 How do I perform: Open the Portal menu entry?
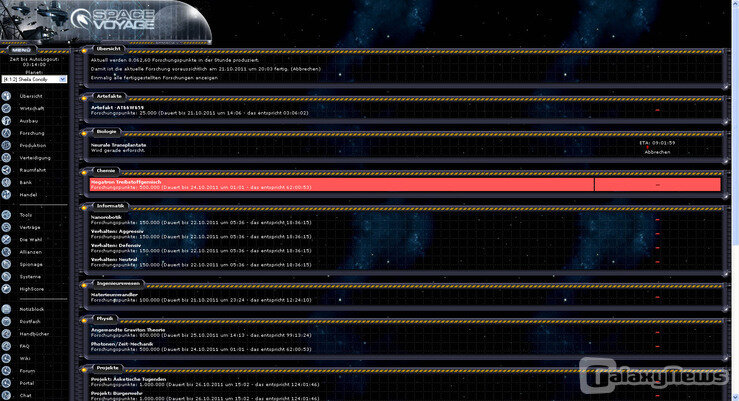pyautogui.click(x=27, y=383)
